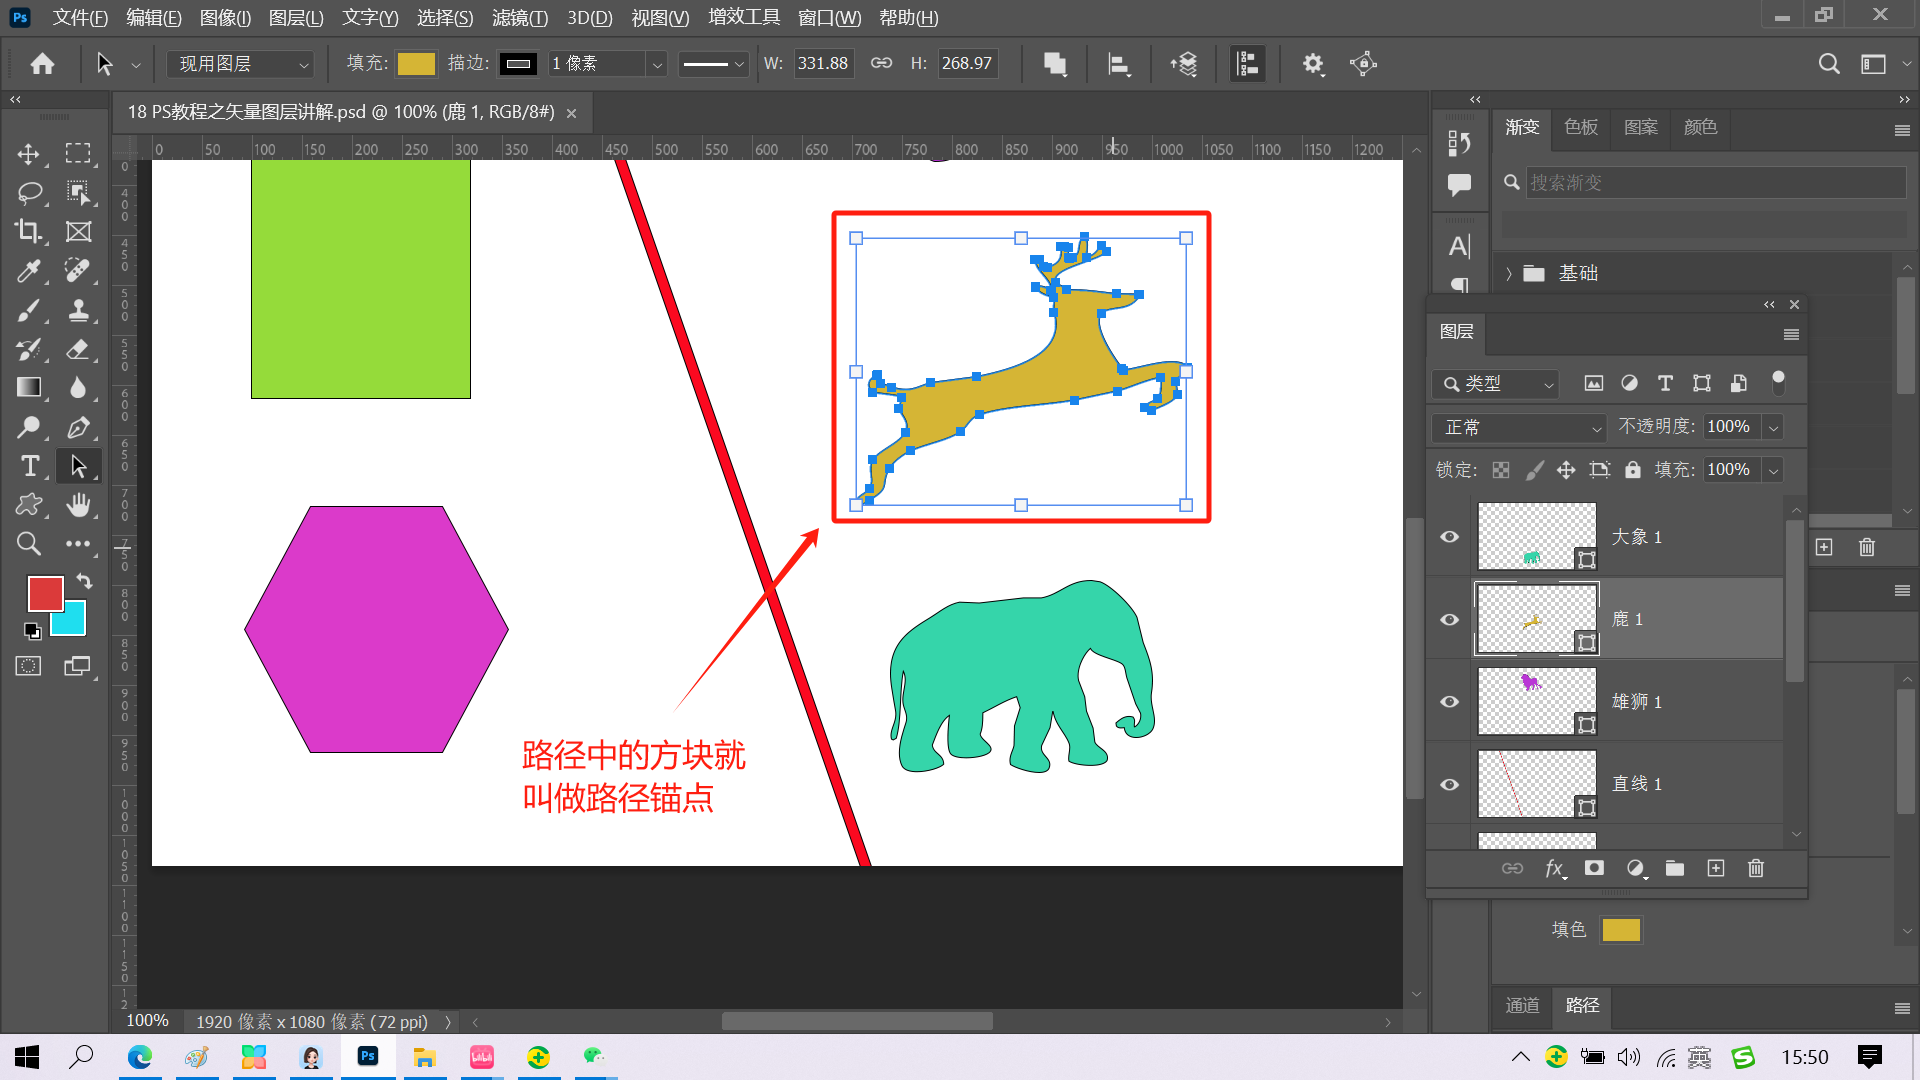
Task: Select the Pen tool
Action: point(78,428)
